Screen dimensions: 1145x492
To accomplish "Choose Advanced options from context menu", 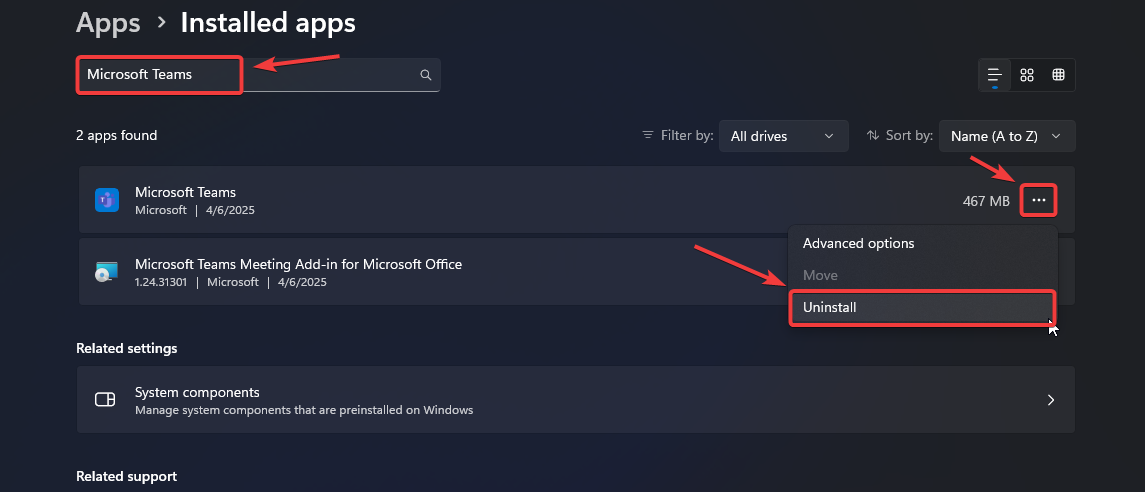I will pyautogui.click(x=923, y=243).
